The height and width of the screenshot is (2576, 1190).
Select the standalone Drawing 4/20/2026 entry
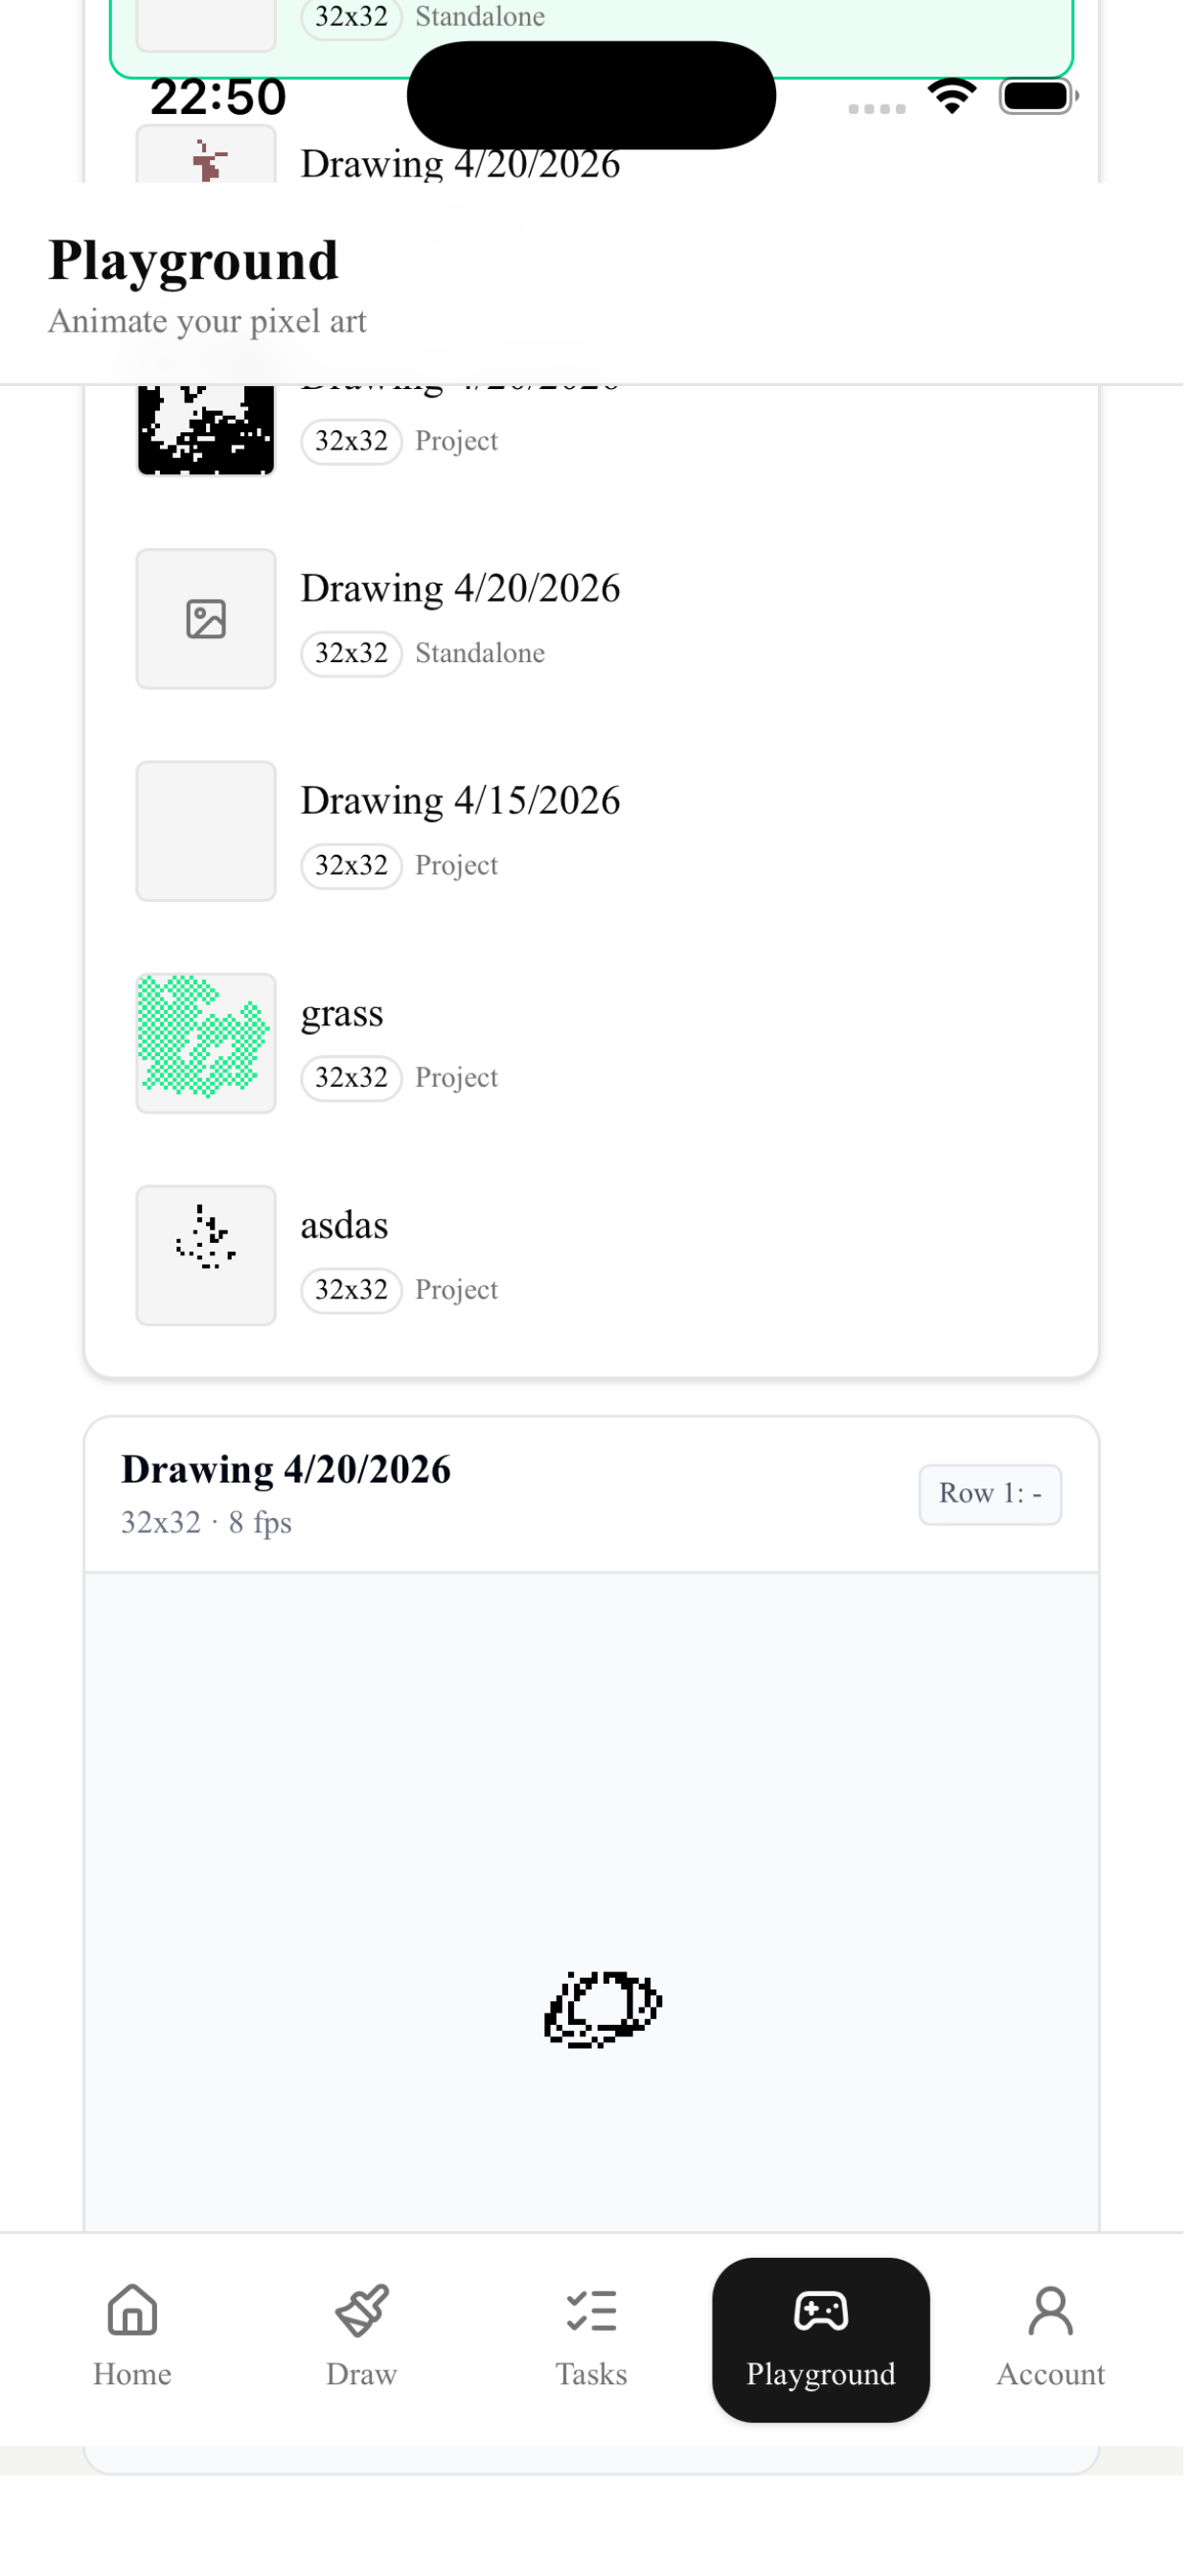tap(594, 622)
